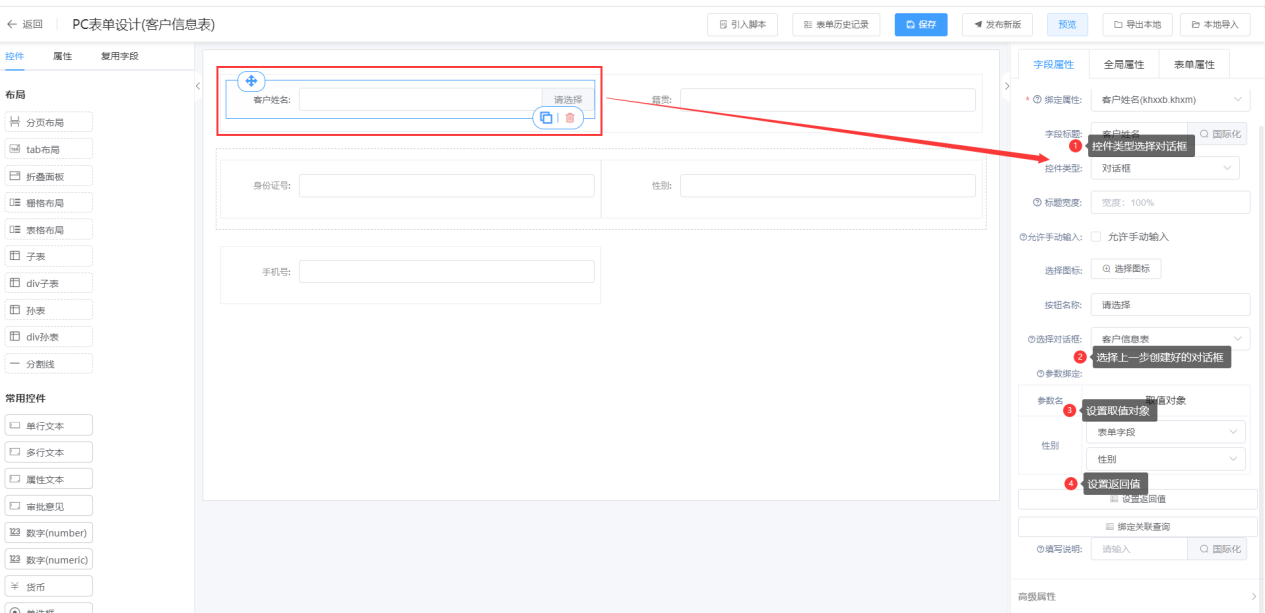
Task: Collapse the left controls panel arrow
Action: (197, 86)
